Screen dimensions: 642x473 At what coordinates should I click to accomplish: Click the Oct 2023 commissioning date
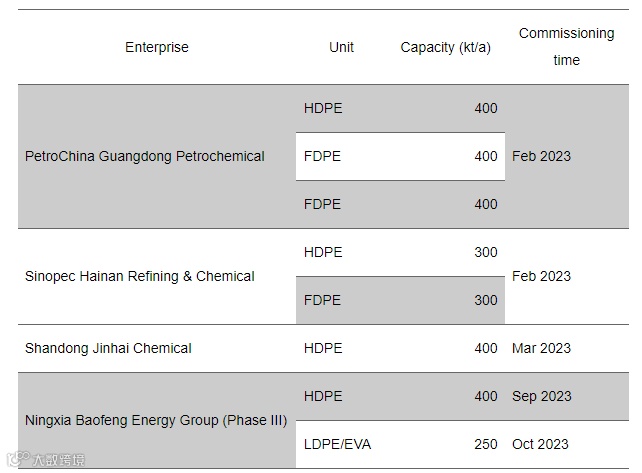tap(540, 444)
